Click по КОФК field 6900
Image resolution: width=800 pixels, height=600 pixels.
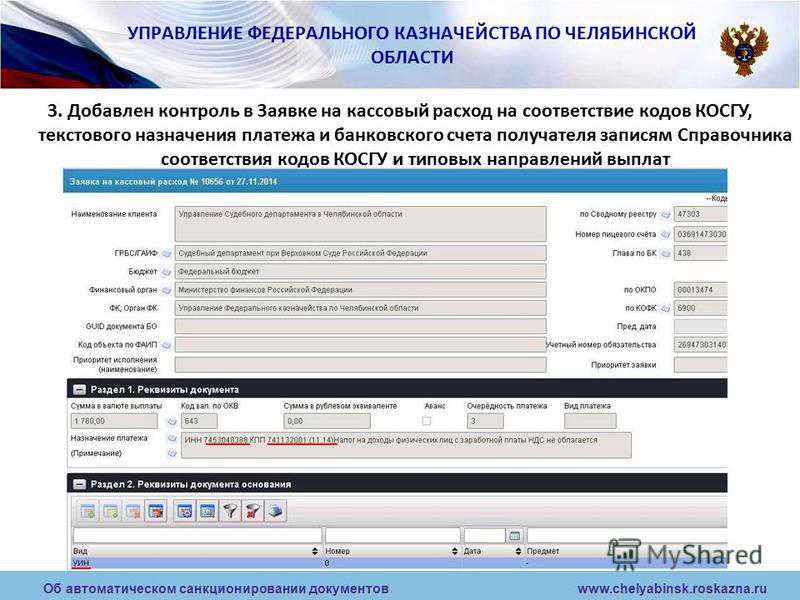[x=701, y=309]
